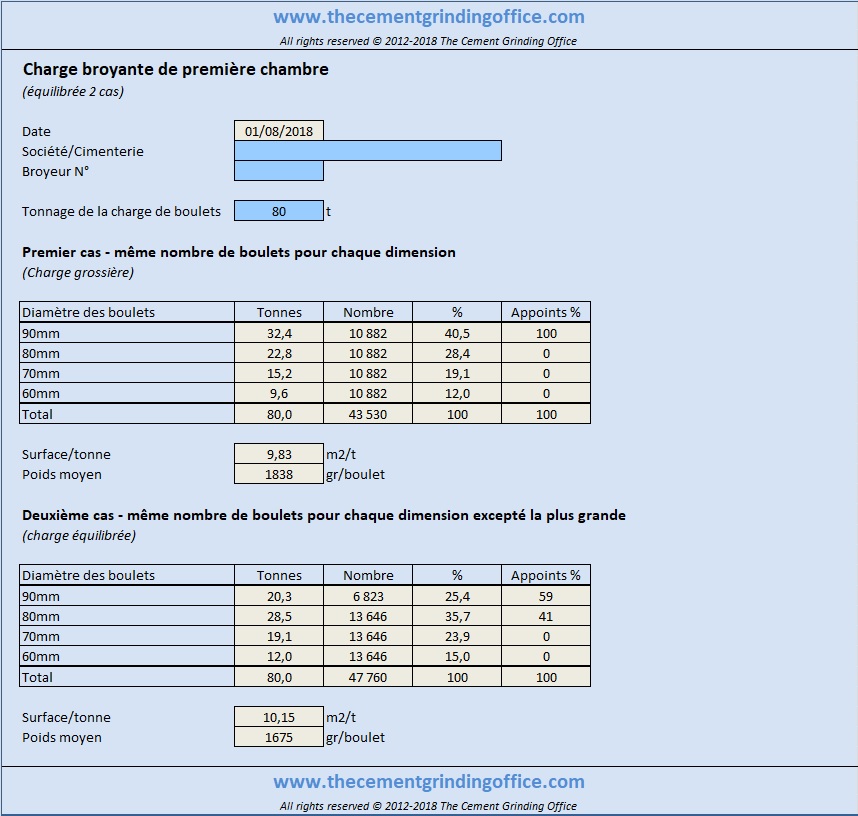Select the 9,6 tonnes cell

pyautogui.click(x=279, y=393)
